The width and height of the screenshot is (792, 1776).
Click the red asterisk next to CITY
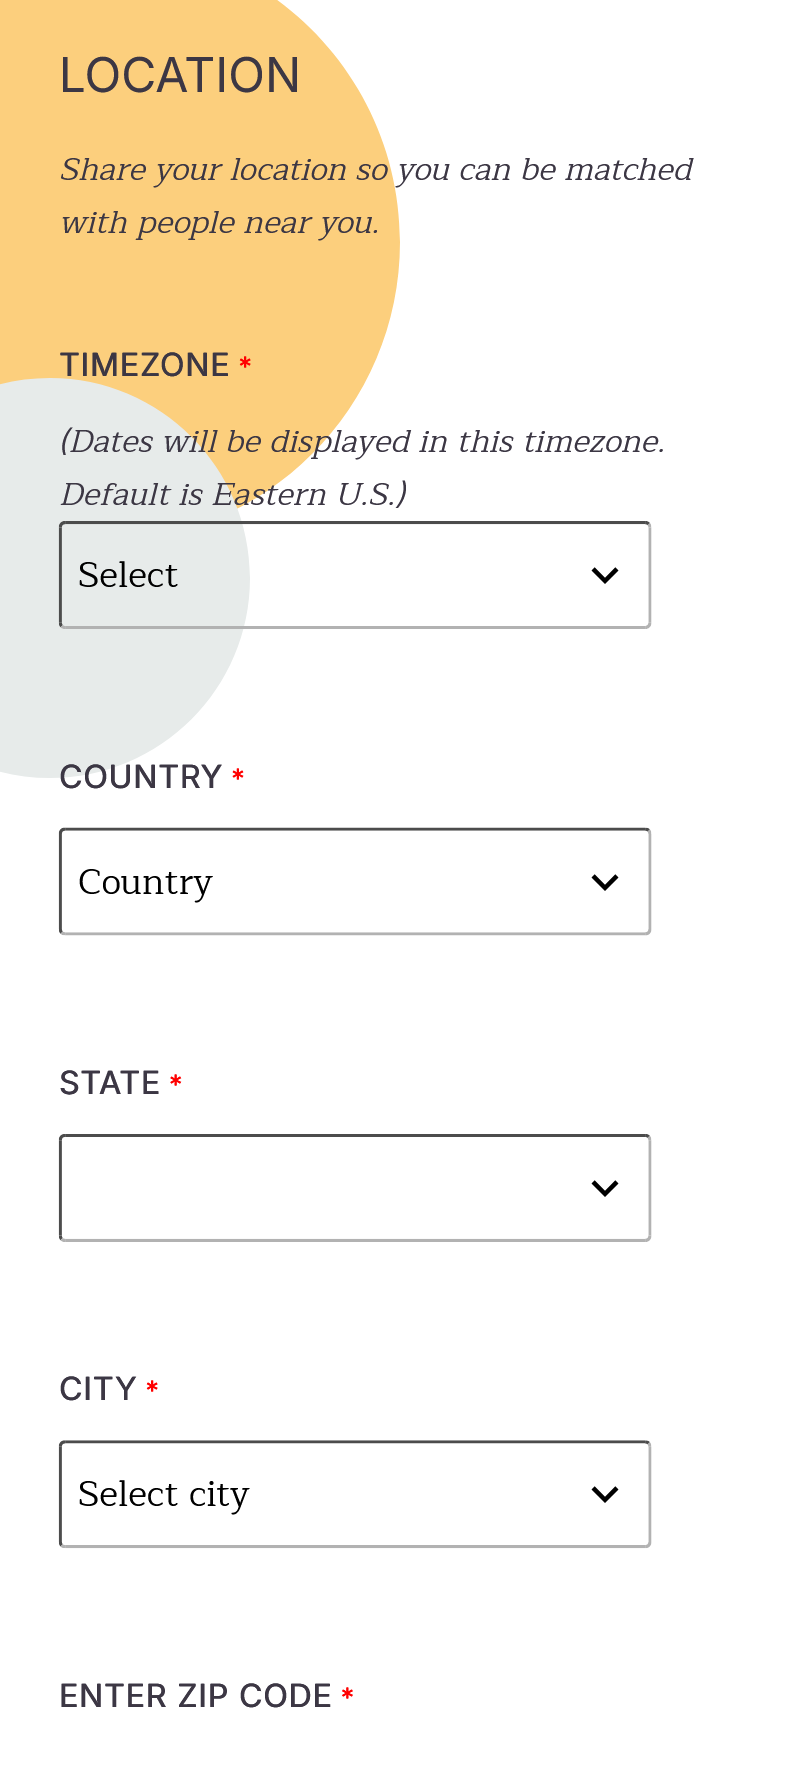coord(152,1388)
